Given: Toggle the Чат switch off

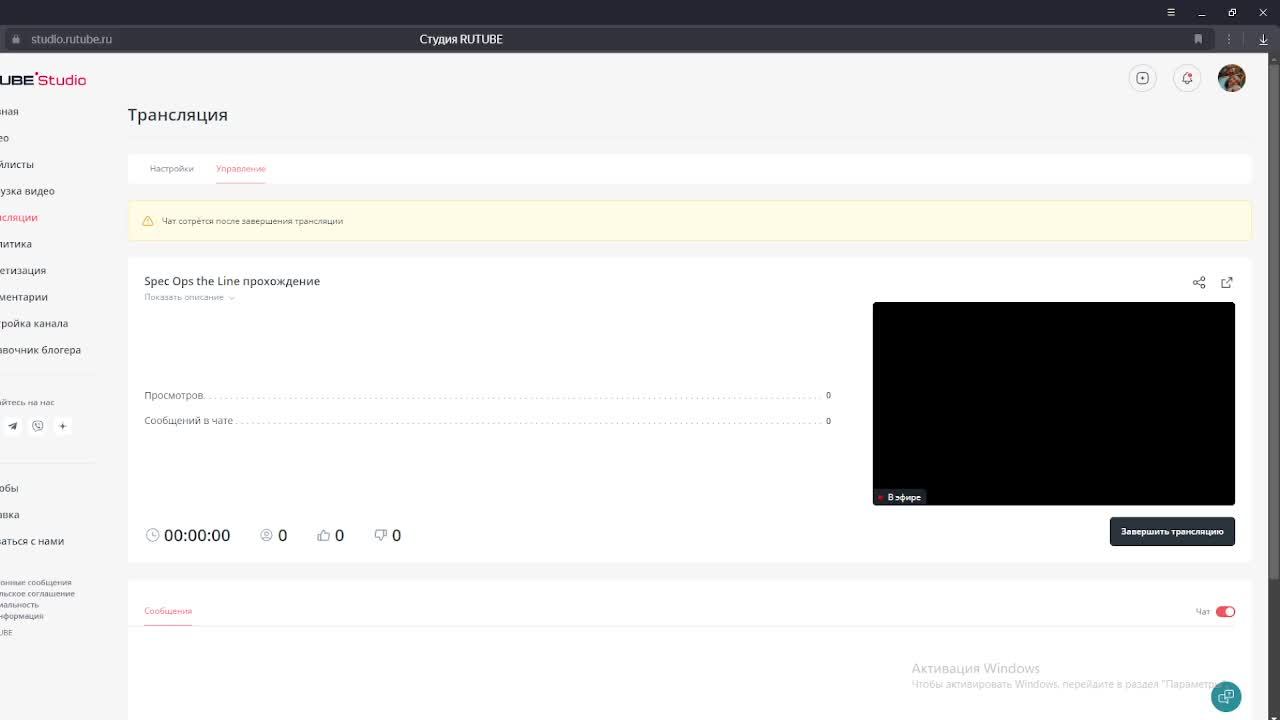Looking at the screenshot, I should point(1225,612).
